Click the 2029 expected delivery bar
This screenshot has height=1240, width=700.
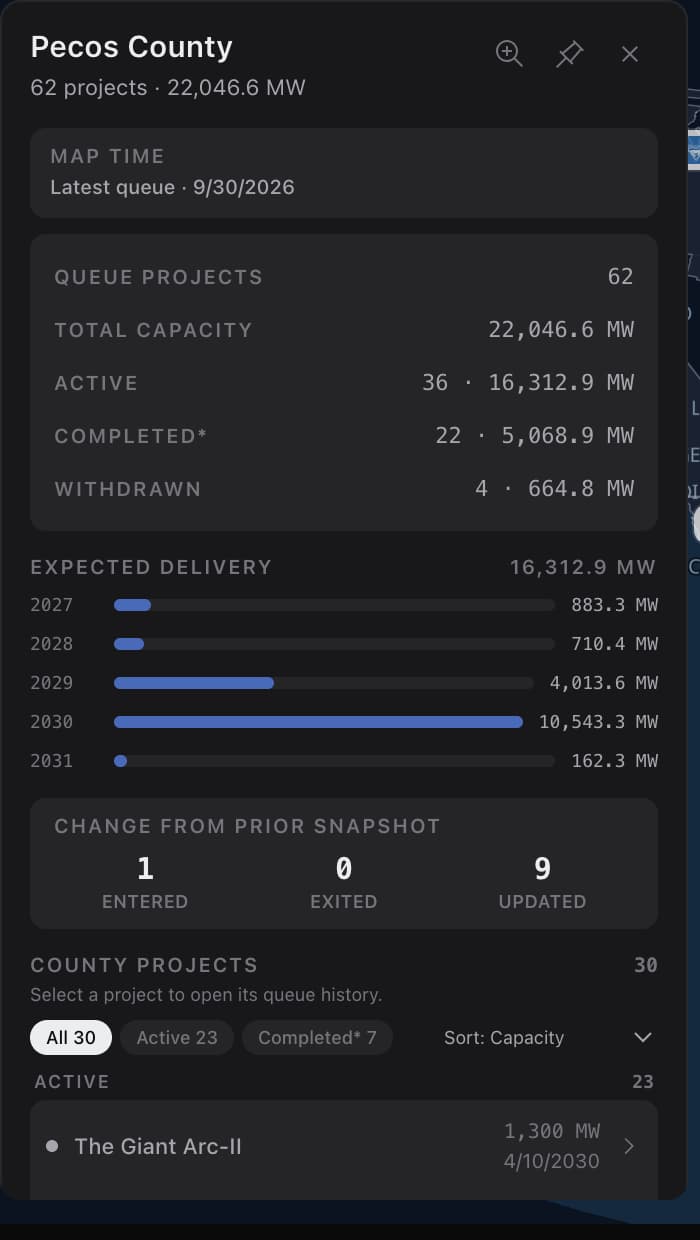pos(194,683)
